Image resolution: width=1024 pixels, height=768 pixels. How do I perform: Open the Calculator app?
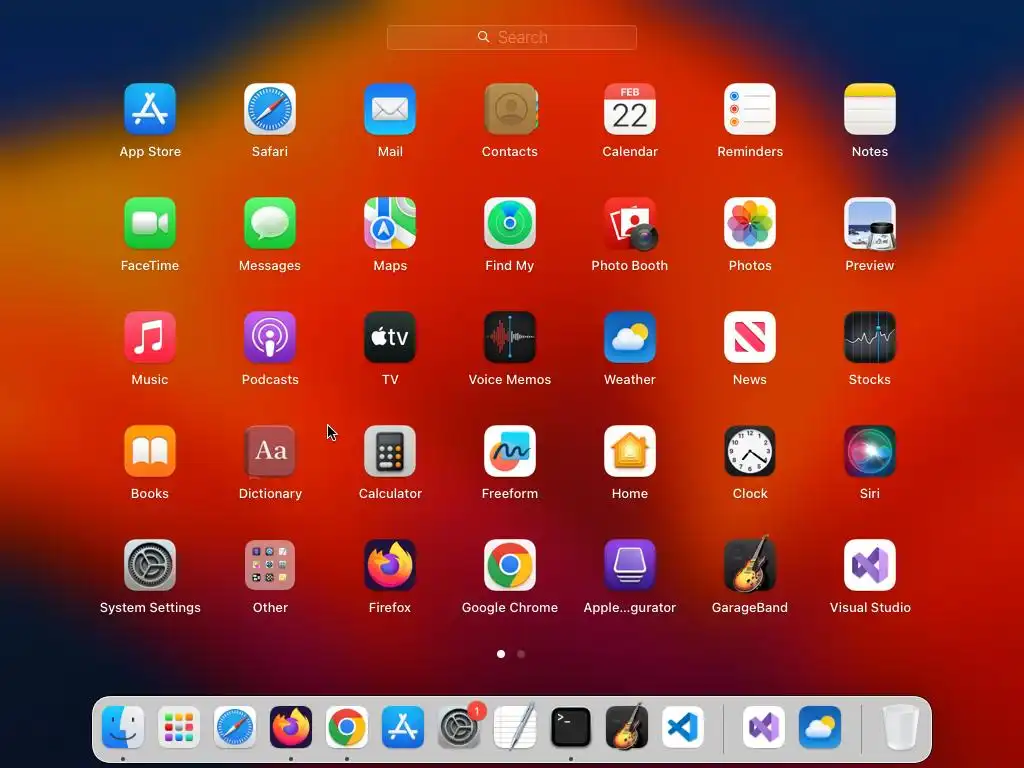(390, 451)
